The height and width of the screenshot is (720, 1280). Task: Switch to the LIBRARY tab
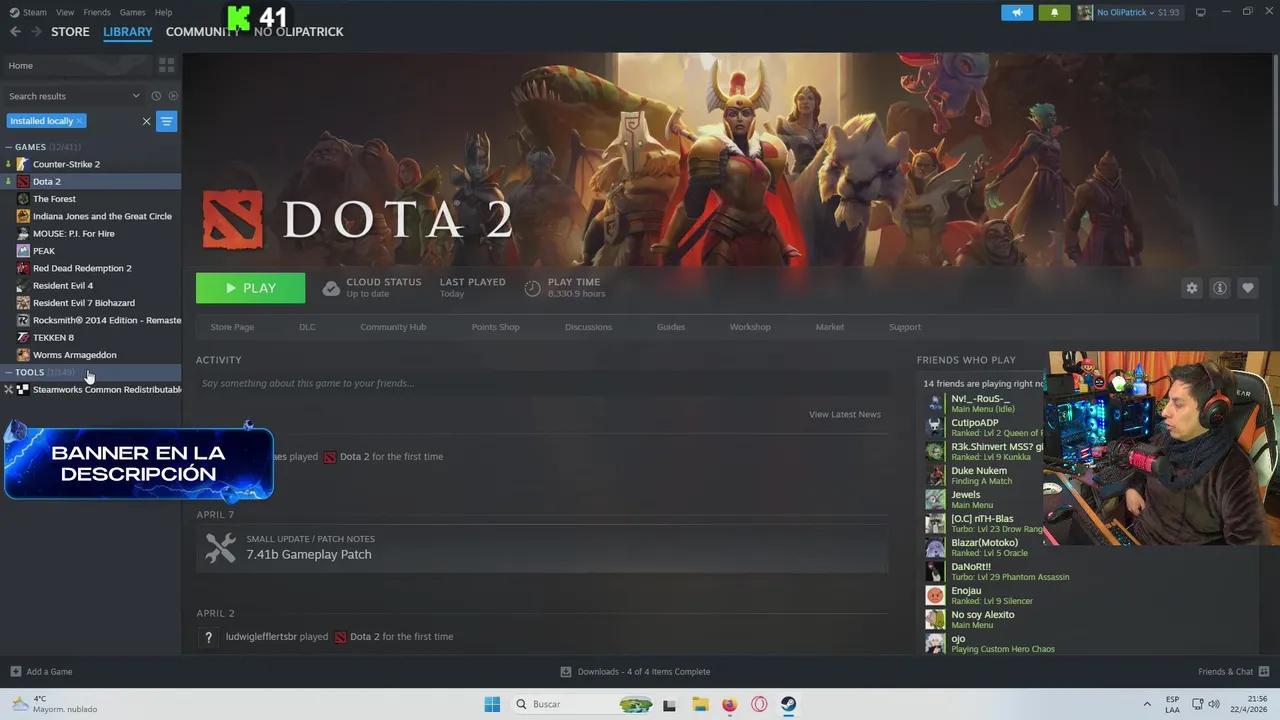tap(128, 32)
